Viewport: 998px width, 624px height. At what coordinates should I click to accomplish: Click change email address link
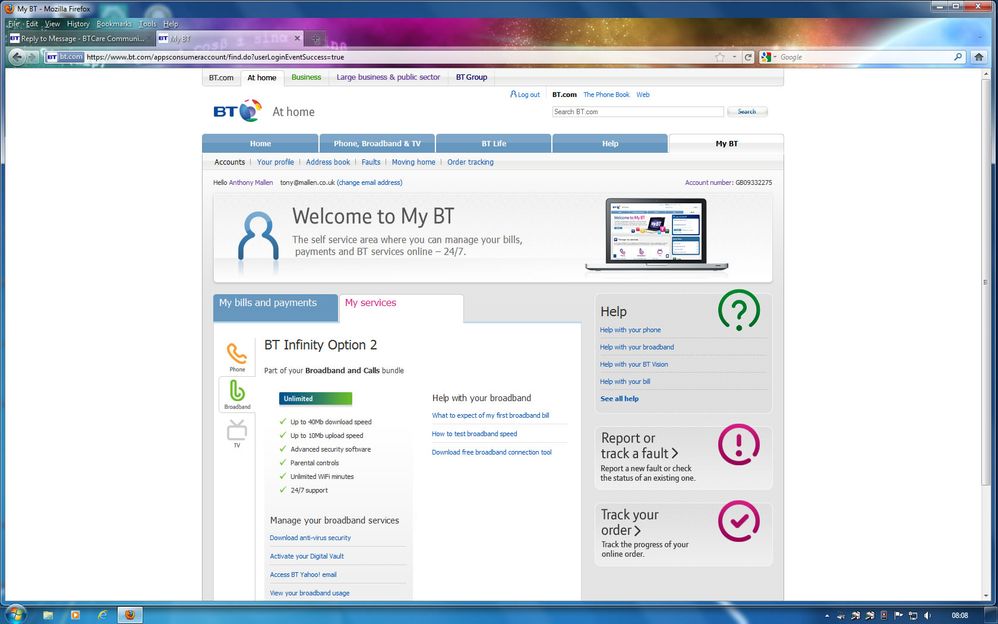coord(369,182)
